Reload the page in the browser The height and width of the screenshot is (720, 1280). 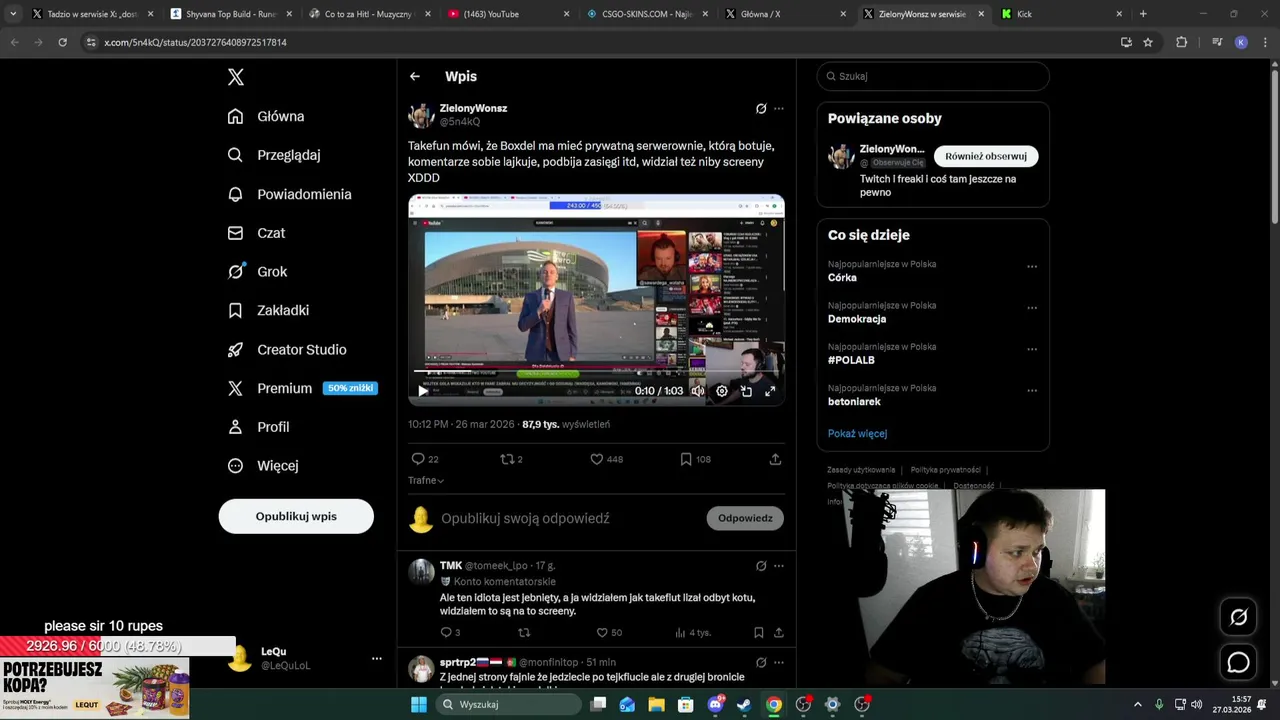(62, 42)
